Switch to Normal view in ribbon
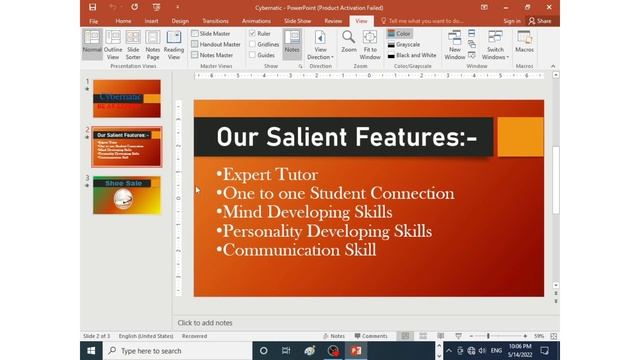The image size is (640, 360). click(x=92, y=44)
